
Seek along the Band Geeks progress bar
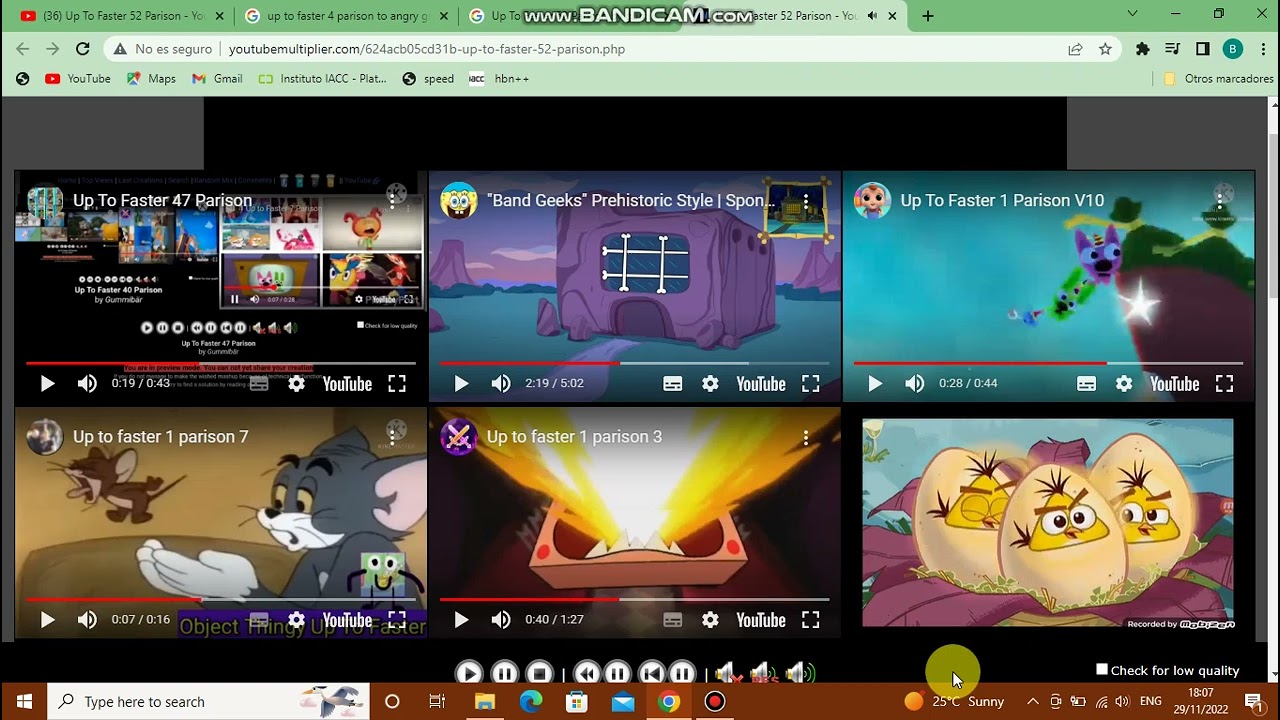(635, 363)
